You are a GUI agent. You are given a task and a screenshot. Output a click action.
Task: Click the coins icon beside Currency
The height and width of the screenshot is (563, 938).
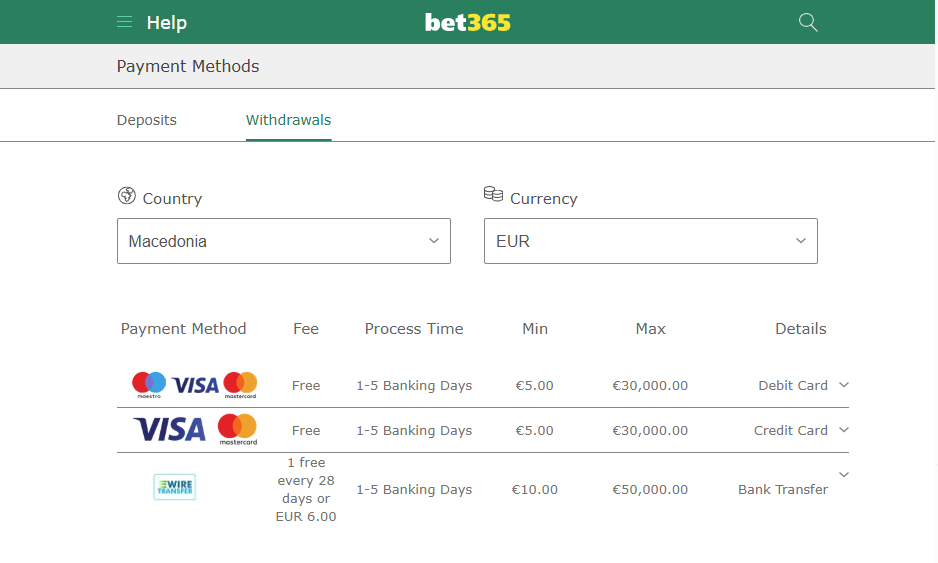[494, 194]
